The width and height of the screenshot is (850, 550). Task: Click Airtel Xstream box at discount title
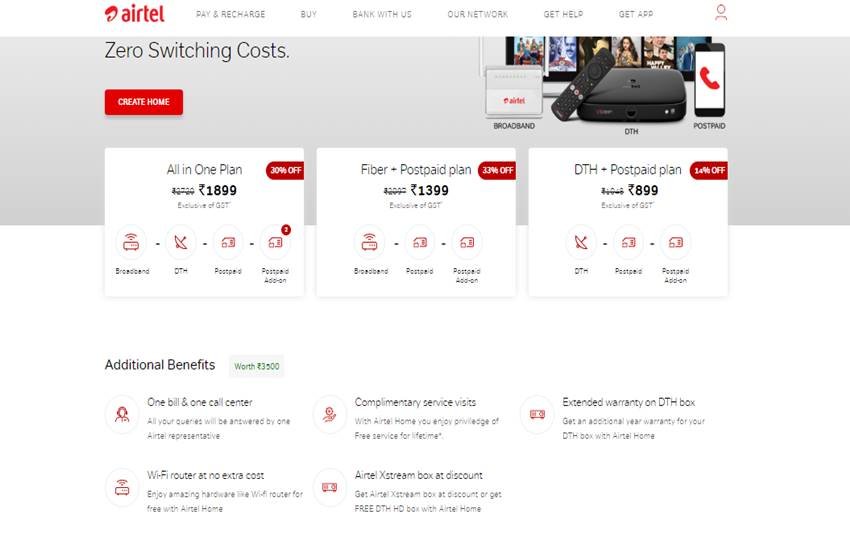tap(418, 475)
